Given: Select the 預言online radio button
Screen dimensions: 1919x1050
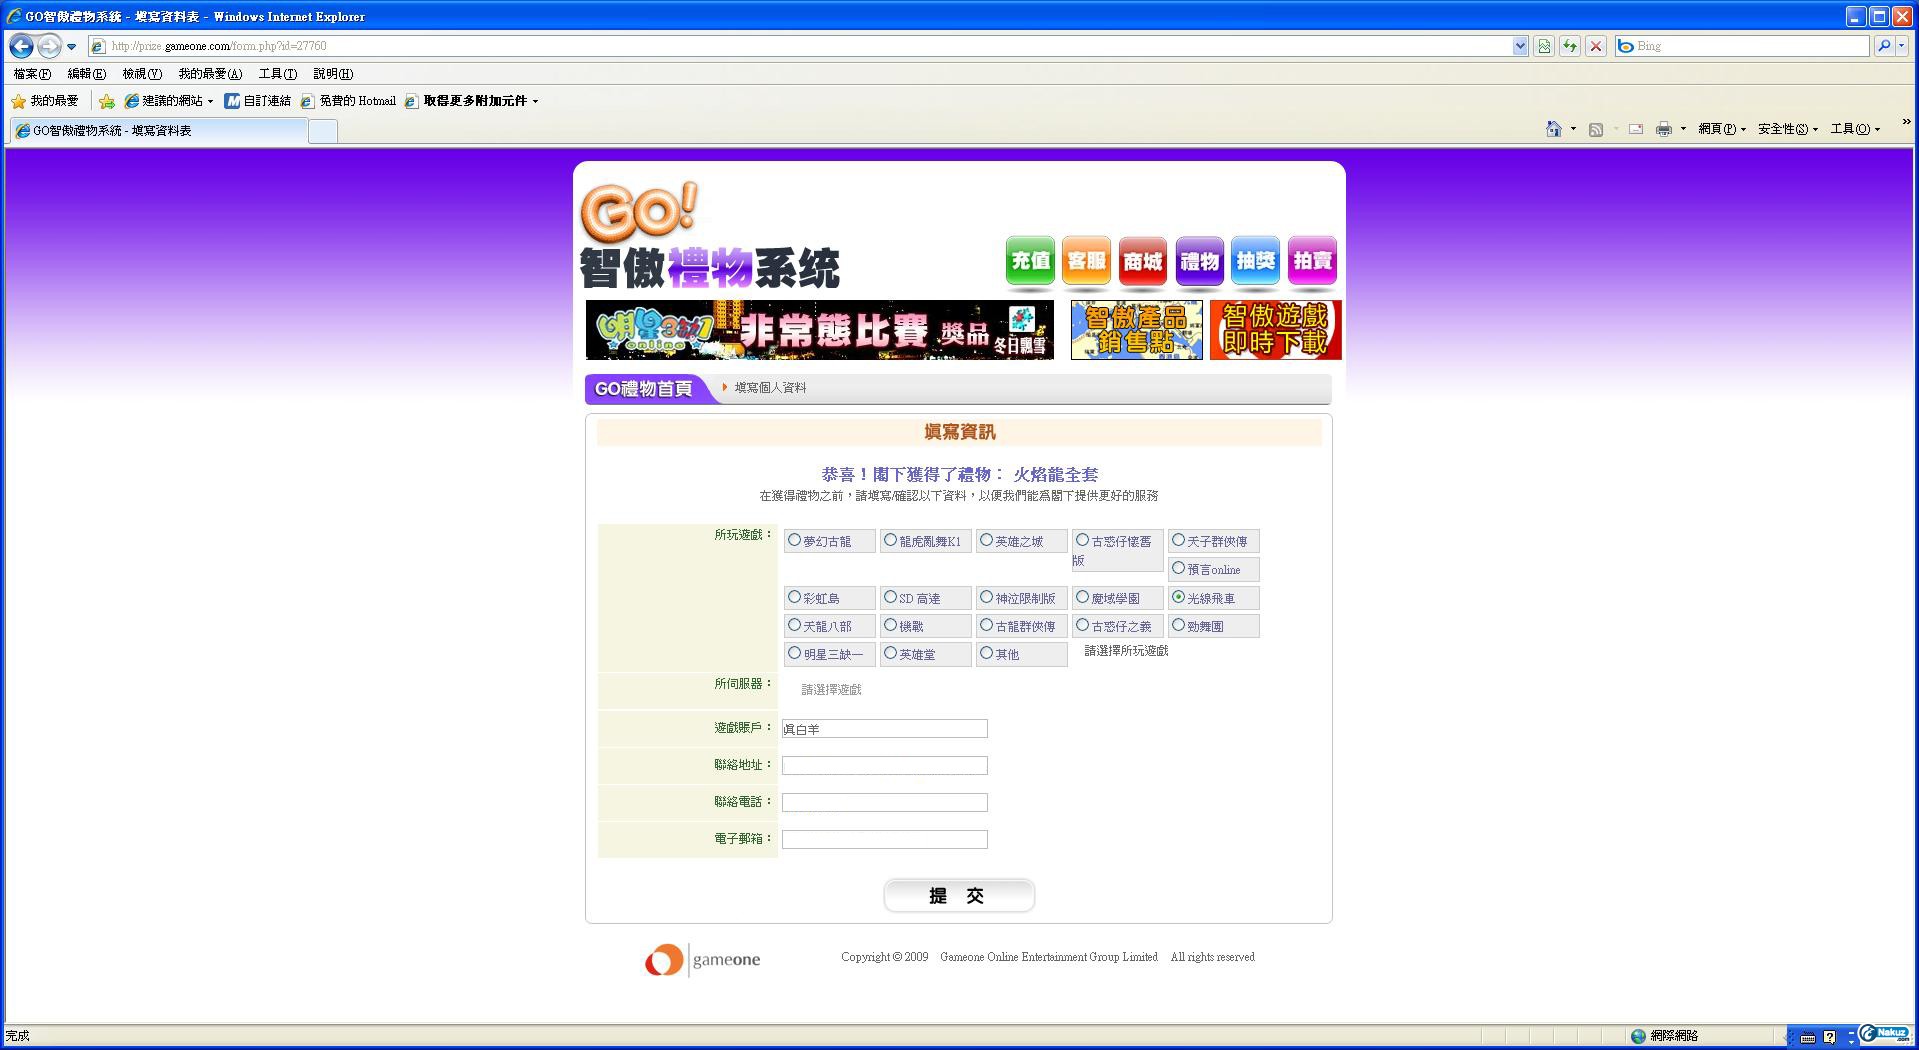Looking at the screenshot, I should pyautogui.click(x=1178, y=568).
